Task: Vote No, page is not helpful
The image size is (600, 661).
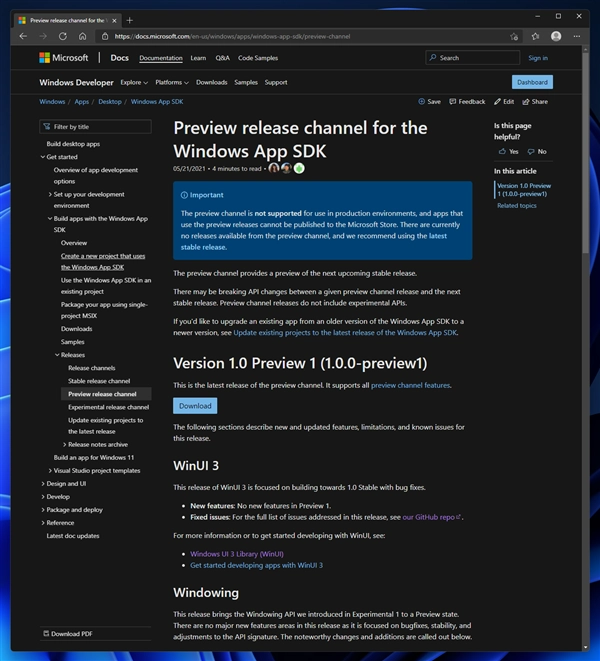Action: click(537, 151)
